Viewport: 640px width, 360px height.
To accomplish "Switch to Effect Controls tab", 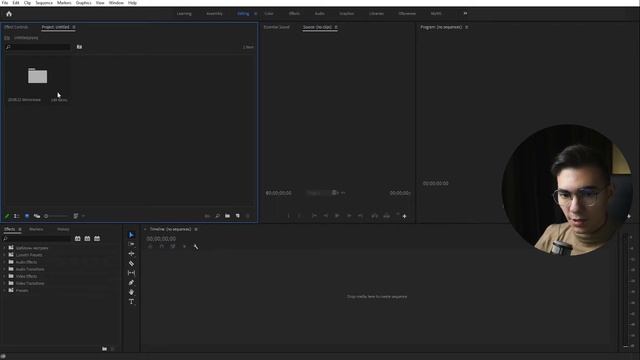I will coord(16,27).
